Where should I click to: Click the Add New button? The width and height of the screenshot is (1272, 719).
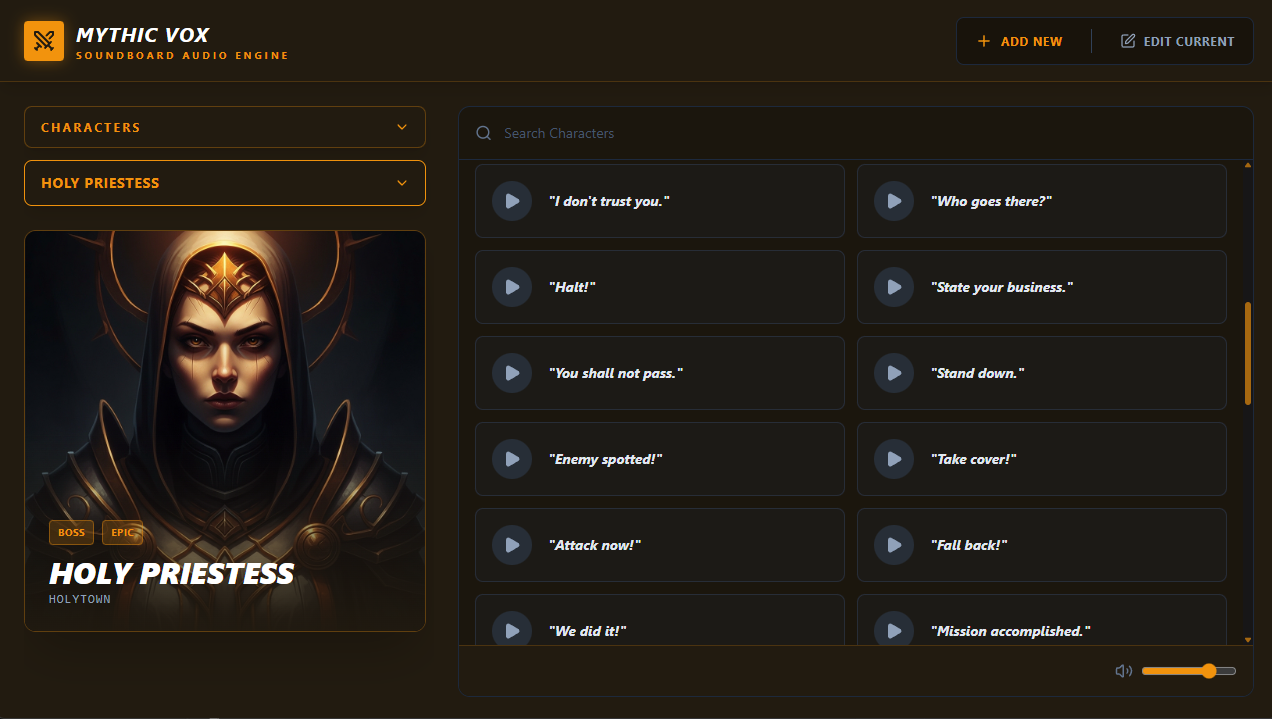coord(1020,41)
